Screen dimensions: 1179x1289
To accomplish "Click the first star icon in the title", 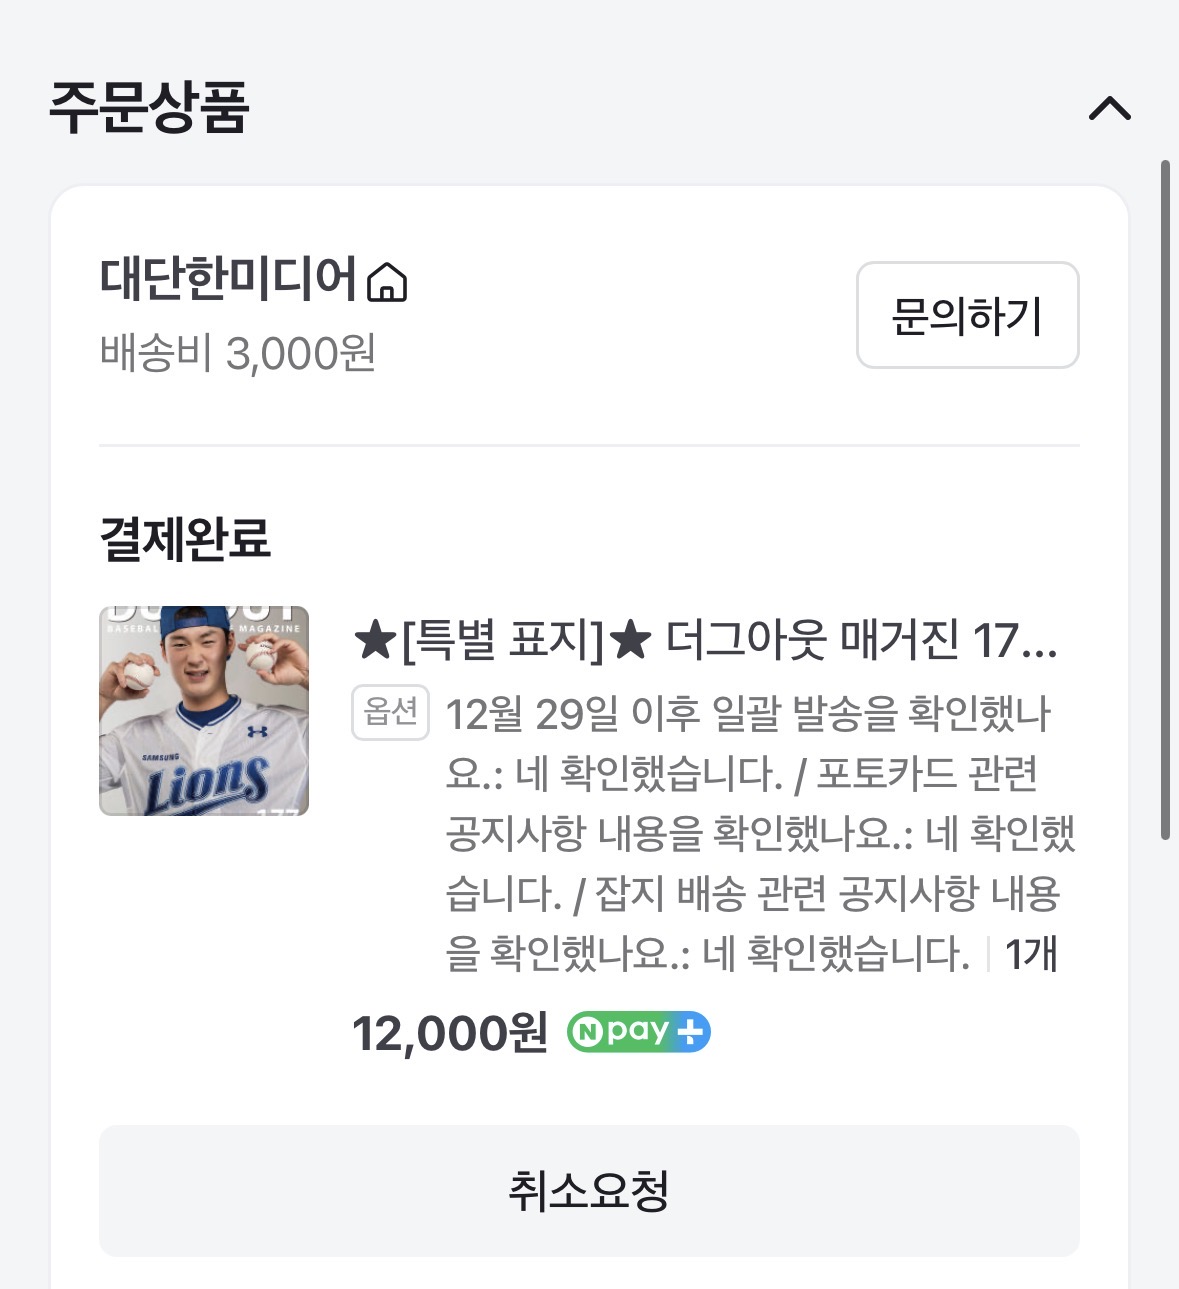I will click(375, 641).
